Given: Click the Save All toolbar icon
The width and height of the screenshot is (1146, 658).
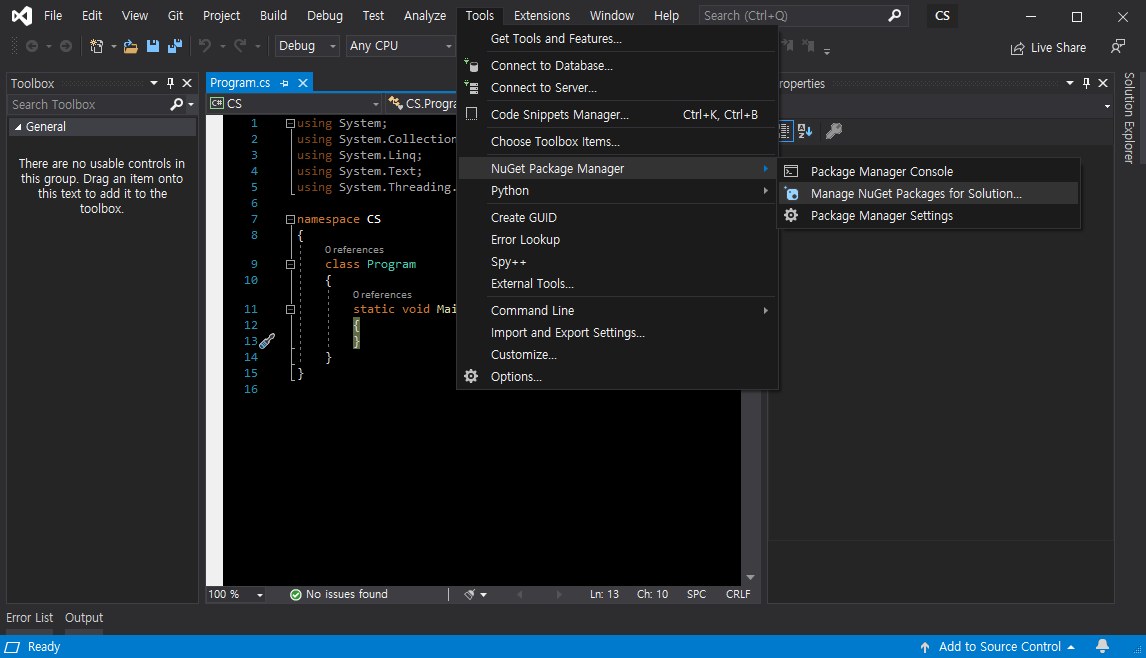Looking at the screenshot, I should [x=175, y=46].
